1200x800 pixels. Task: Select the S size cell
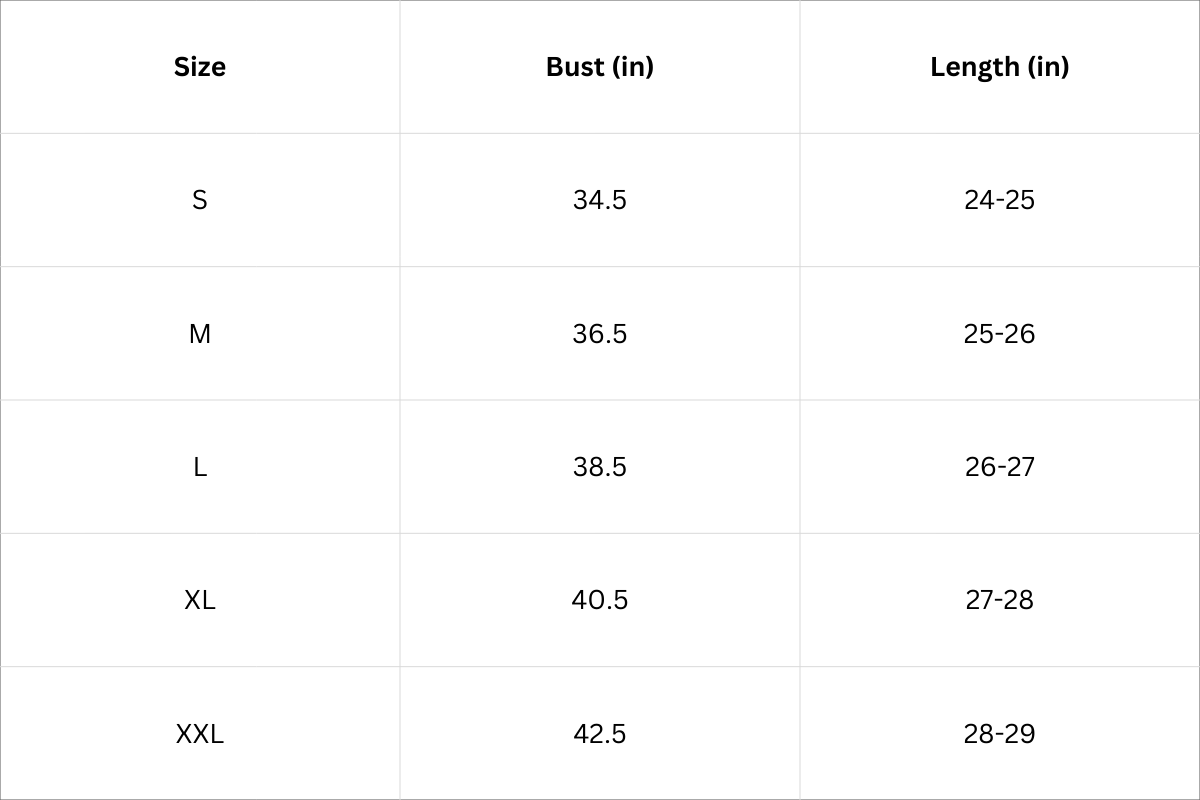pyautogui.click(x=200, y=200)
